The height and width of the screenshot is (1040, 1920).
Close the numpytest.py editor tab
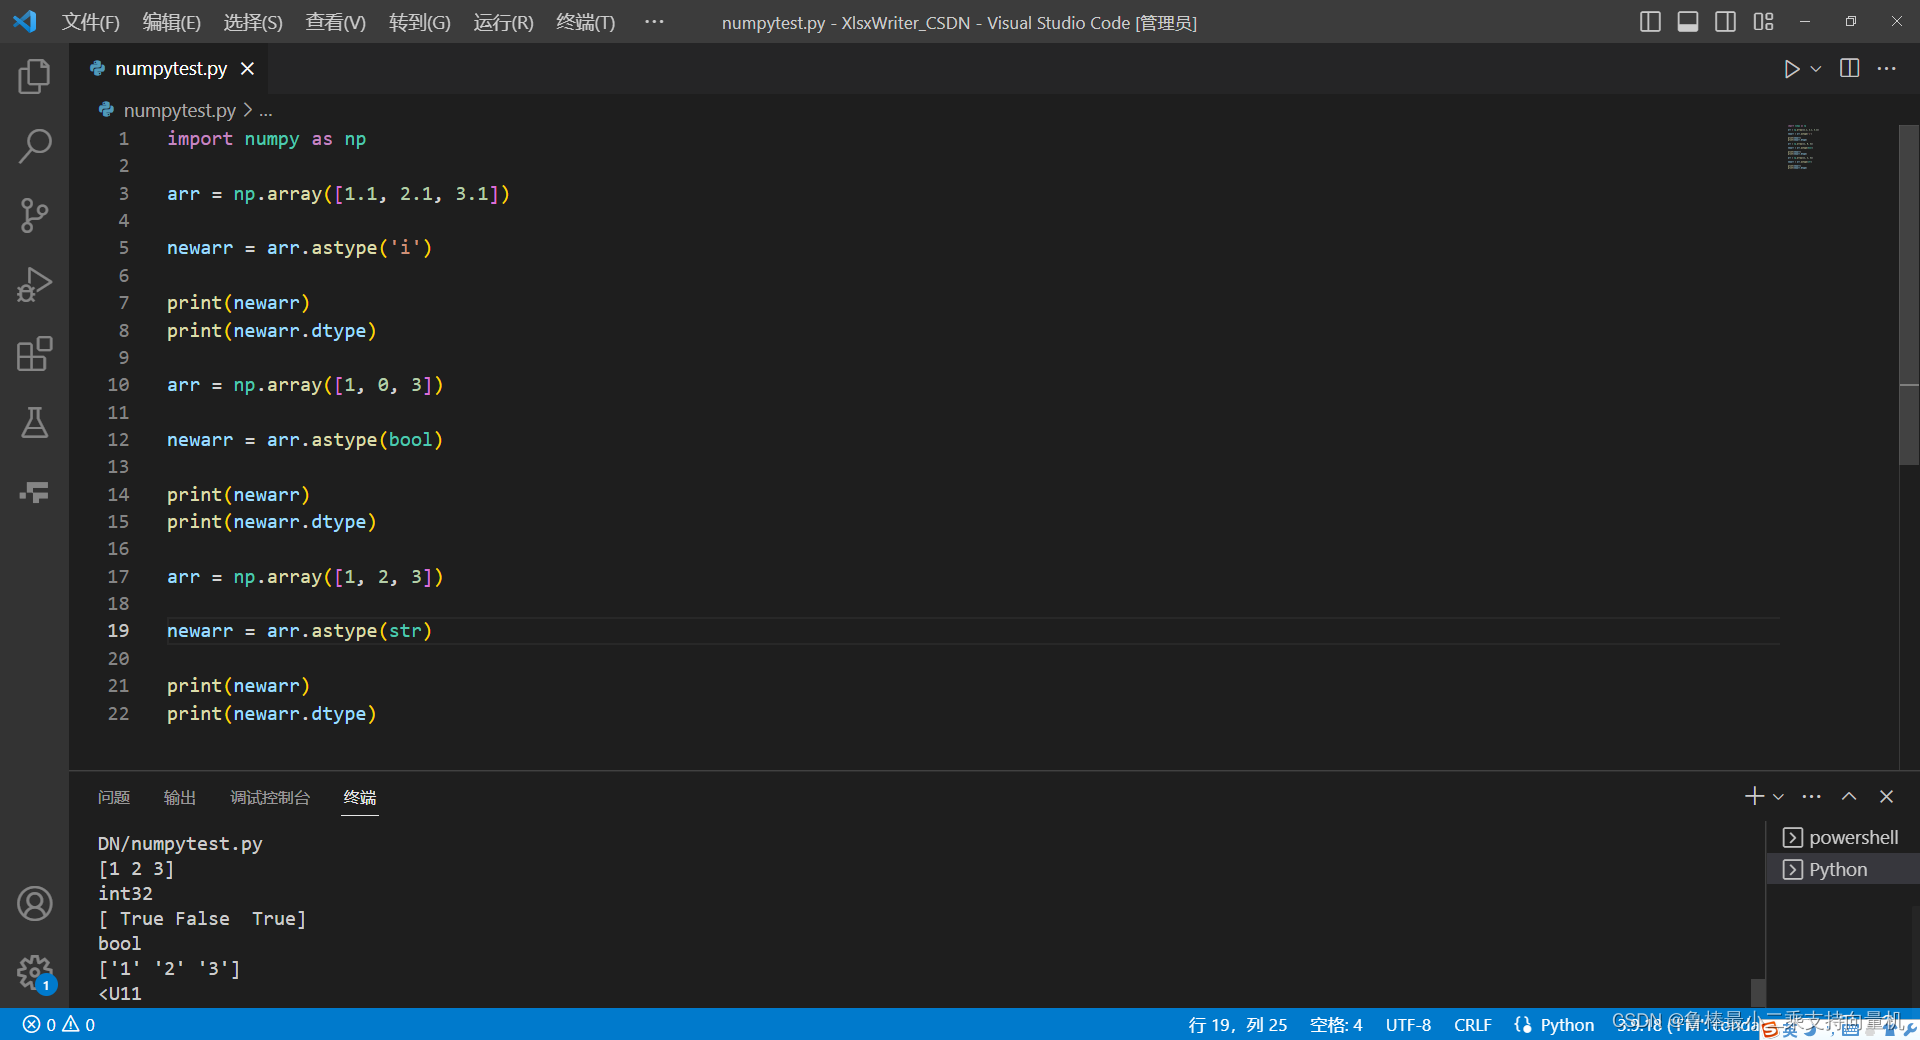(247, 69)
